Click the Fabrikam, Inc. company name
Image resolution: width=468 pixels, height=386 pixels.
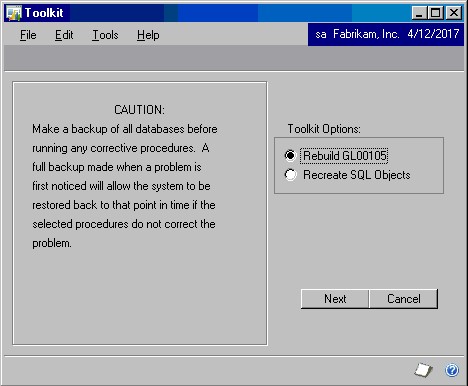tap(366, 34)
